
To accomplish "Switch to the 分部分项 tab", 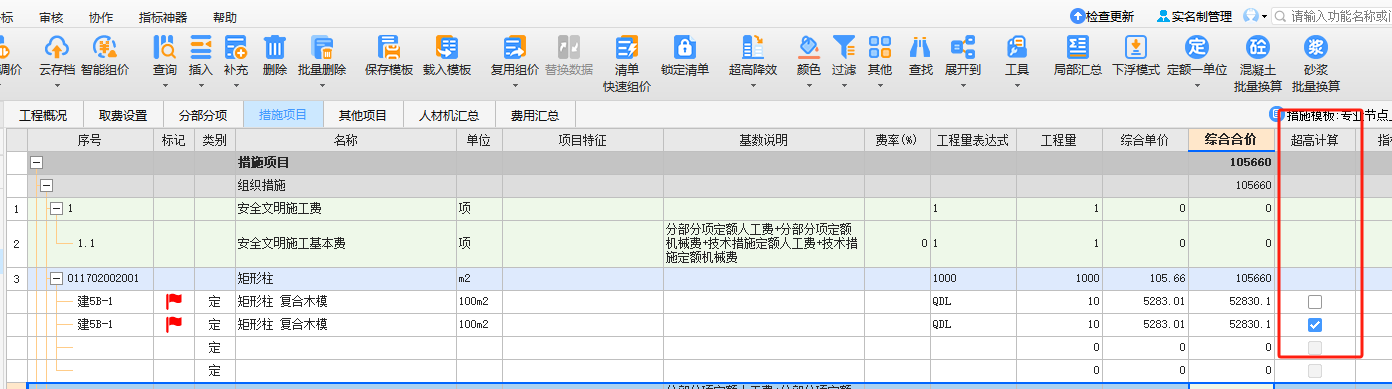I will (x=203, y=115).
